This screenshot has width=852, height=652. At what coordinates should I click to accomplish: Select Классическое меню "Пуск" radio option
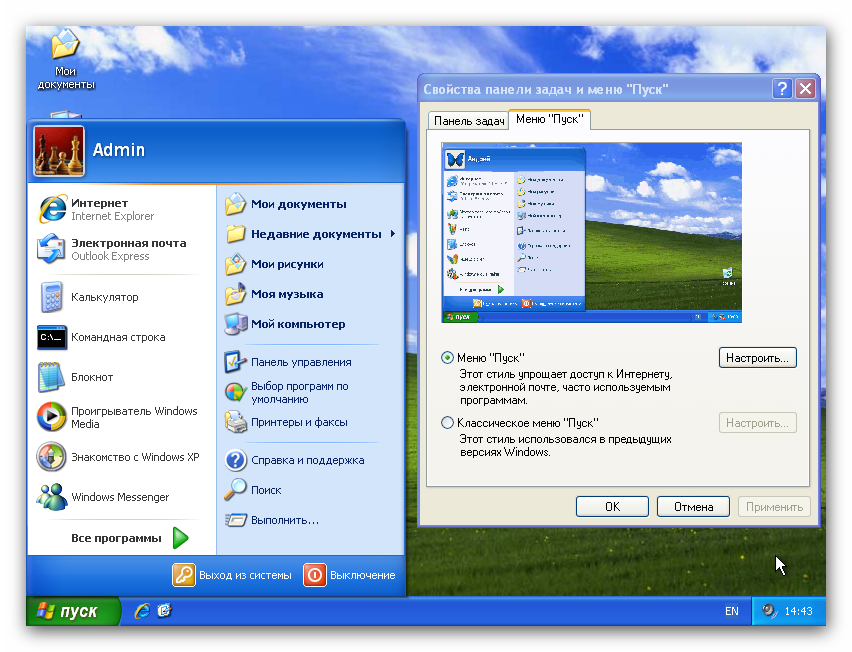[447, 423]
